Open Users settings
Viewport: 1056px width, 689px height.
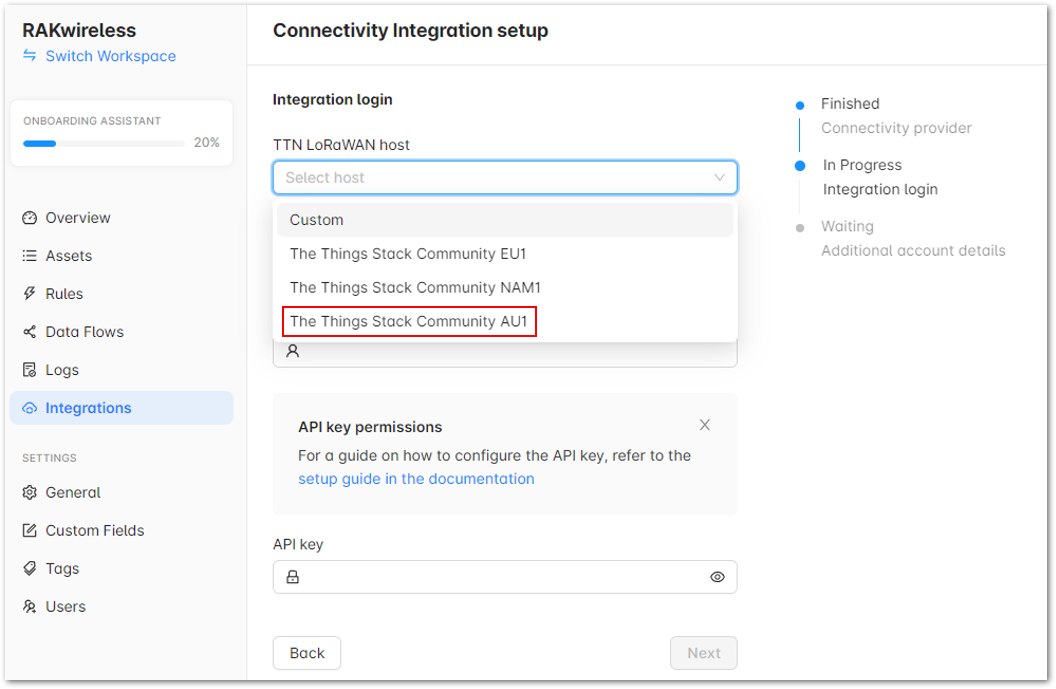click(x=121, y=606)
